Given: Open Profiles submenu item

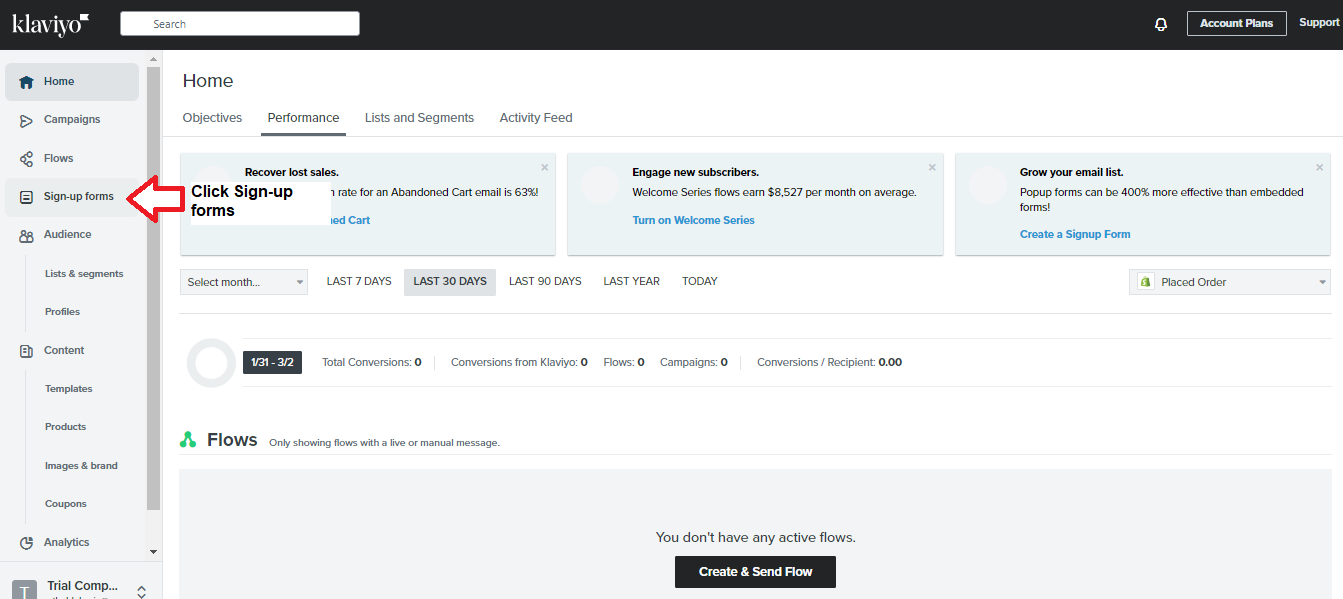Looking at the screenshot, I should tap(62, 312).
